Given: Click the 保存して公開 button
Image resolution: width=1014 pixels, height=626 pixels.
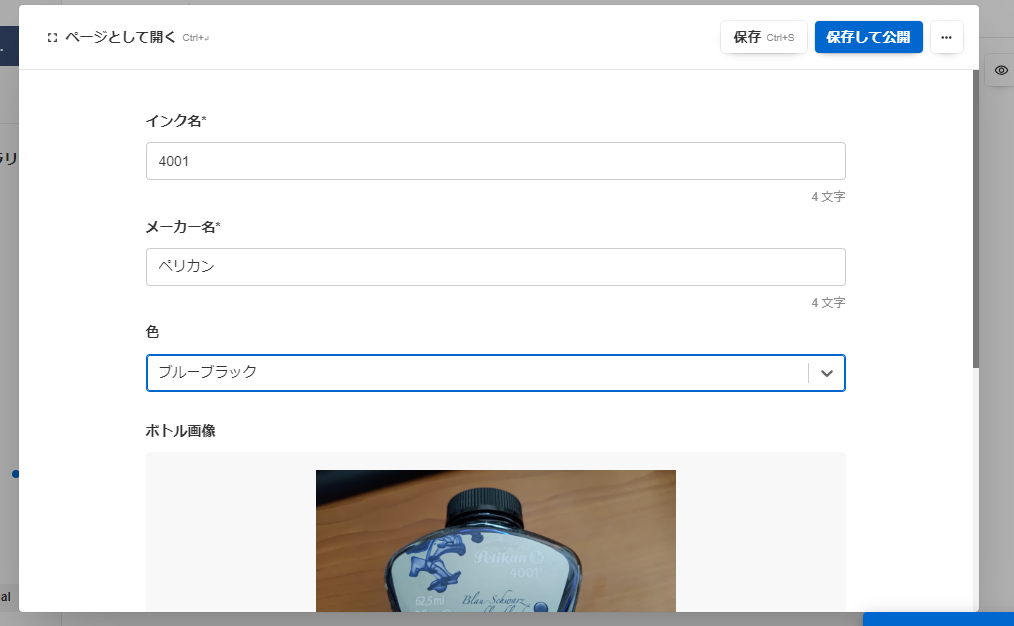Looking at the screenshot, I should point(868,37).
